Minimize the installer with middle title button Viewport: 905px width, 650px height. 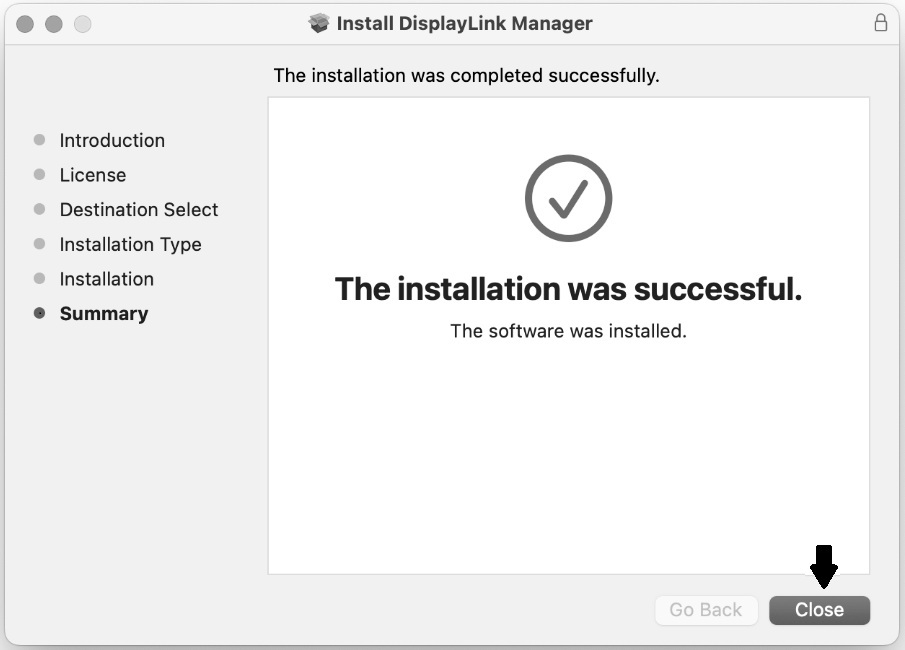pyautogui.click(x=54, y=24)
